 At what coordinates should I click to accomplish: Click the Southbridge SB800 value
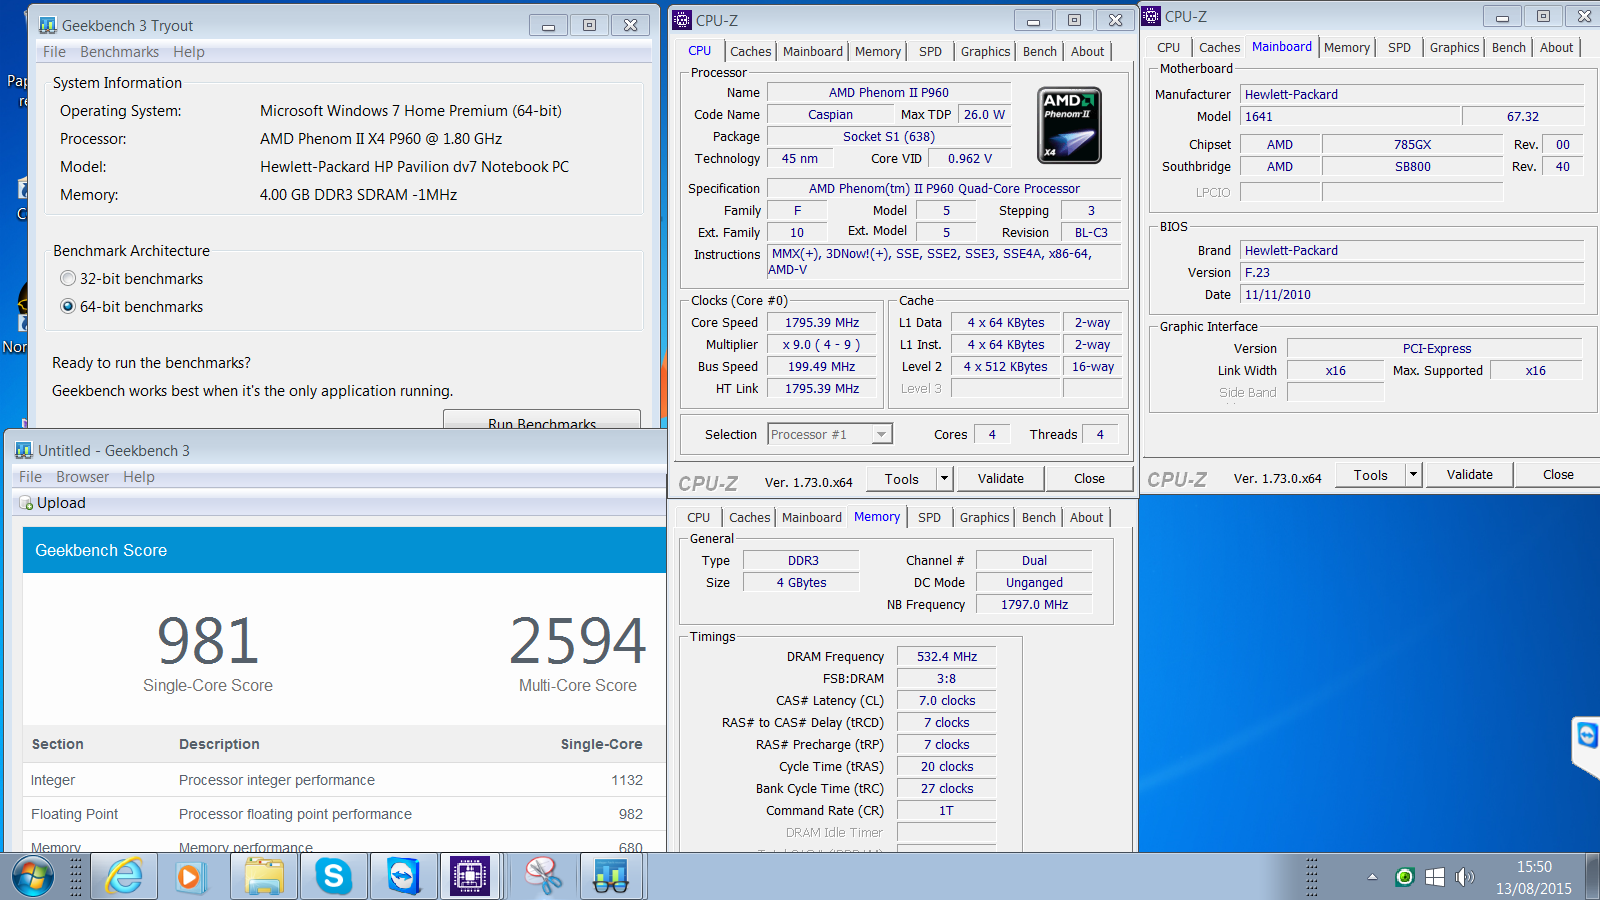coord(1412,166)
